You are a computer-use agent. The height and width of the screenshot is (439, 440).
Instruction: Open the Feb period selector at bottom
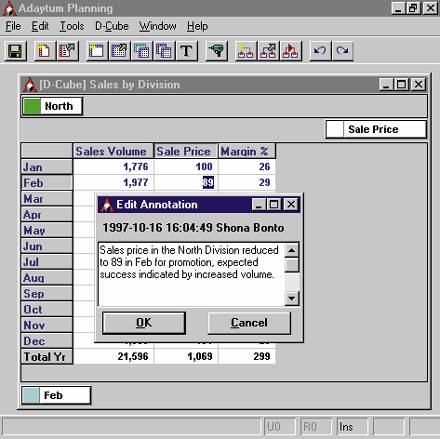(56, 395)
